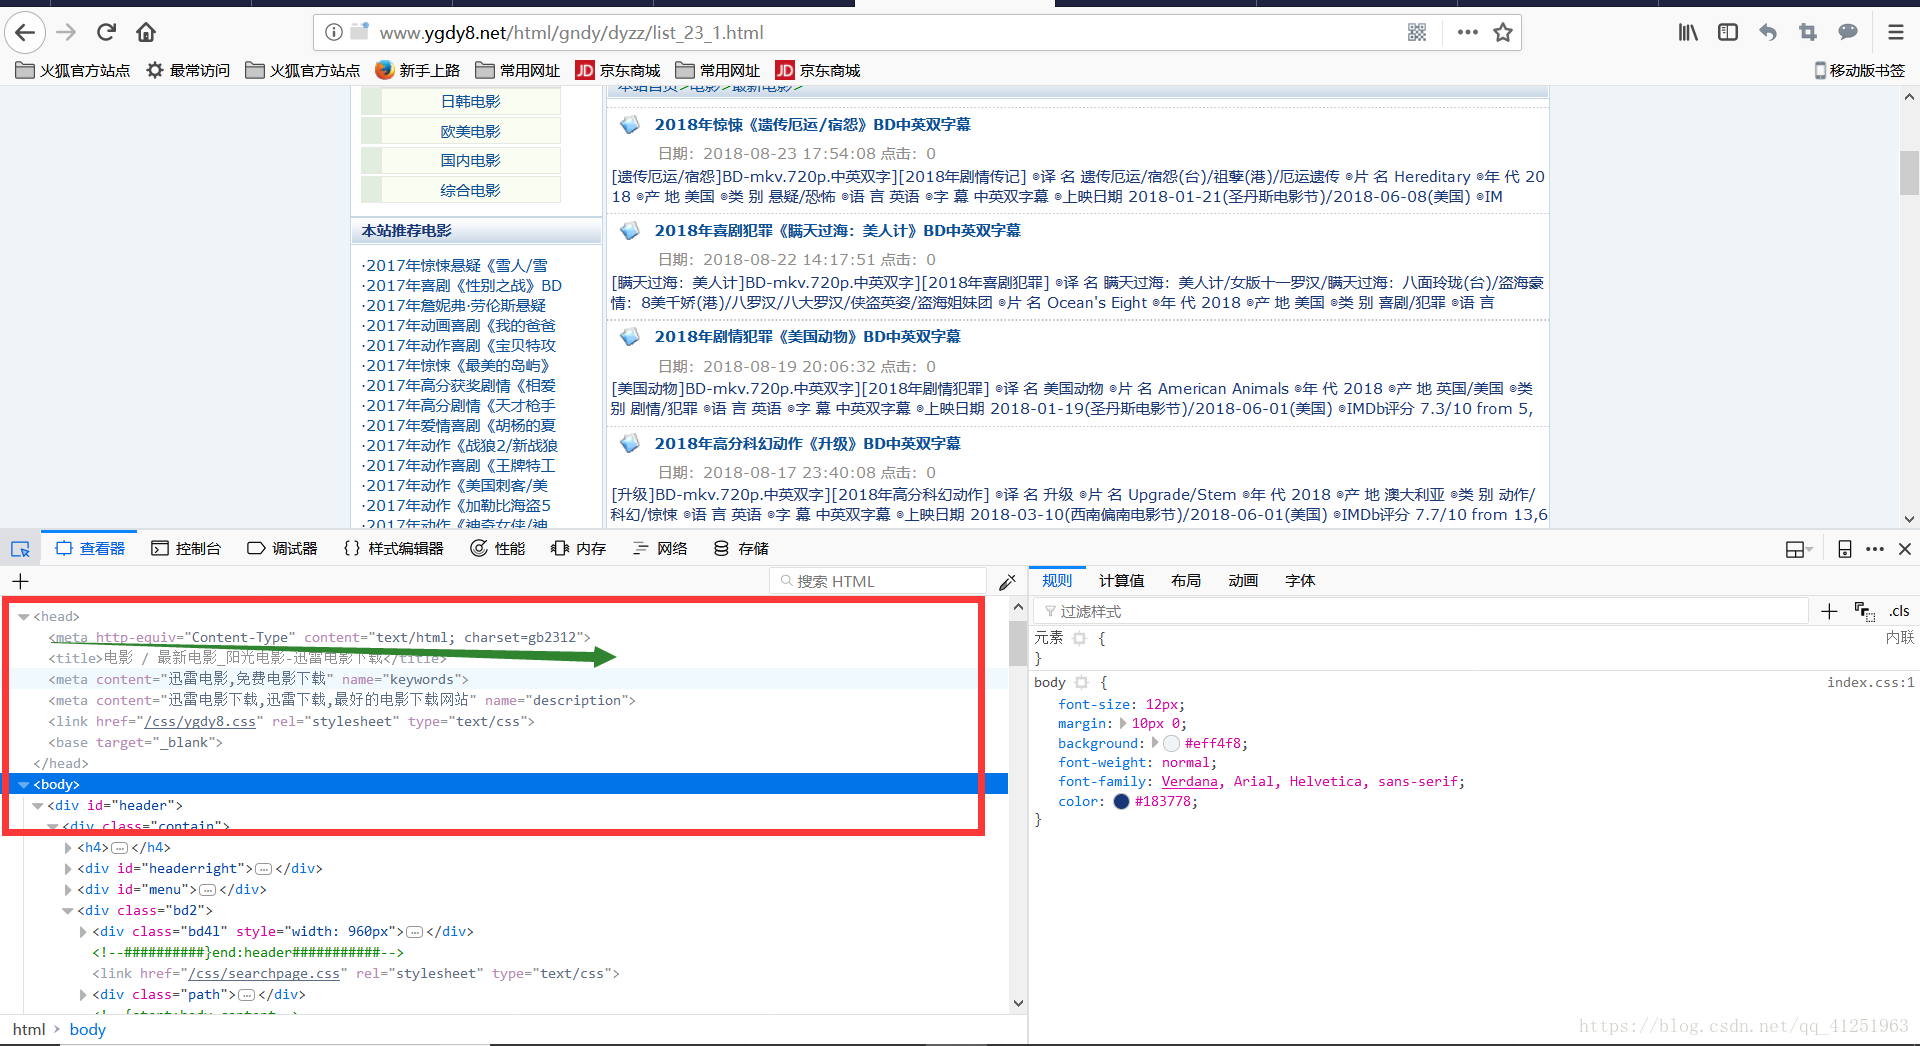Open the 样式编辑器 style editor tab

(x=394, y=549)
